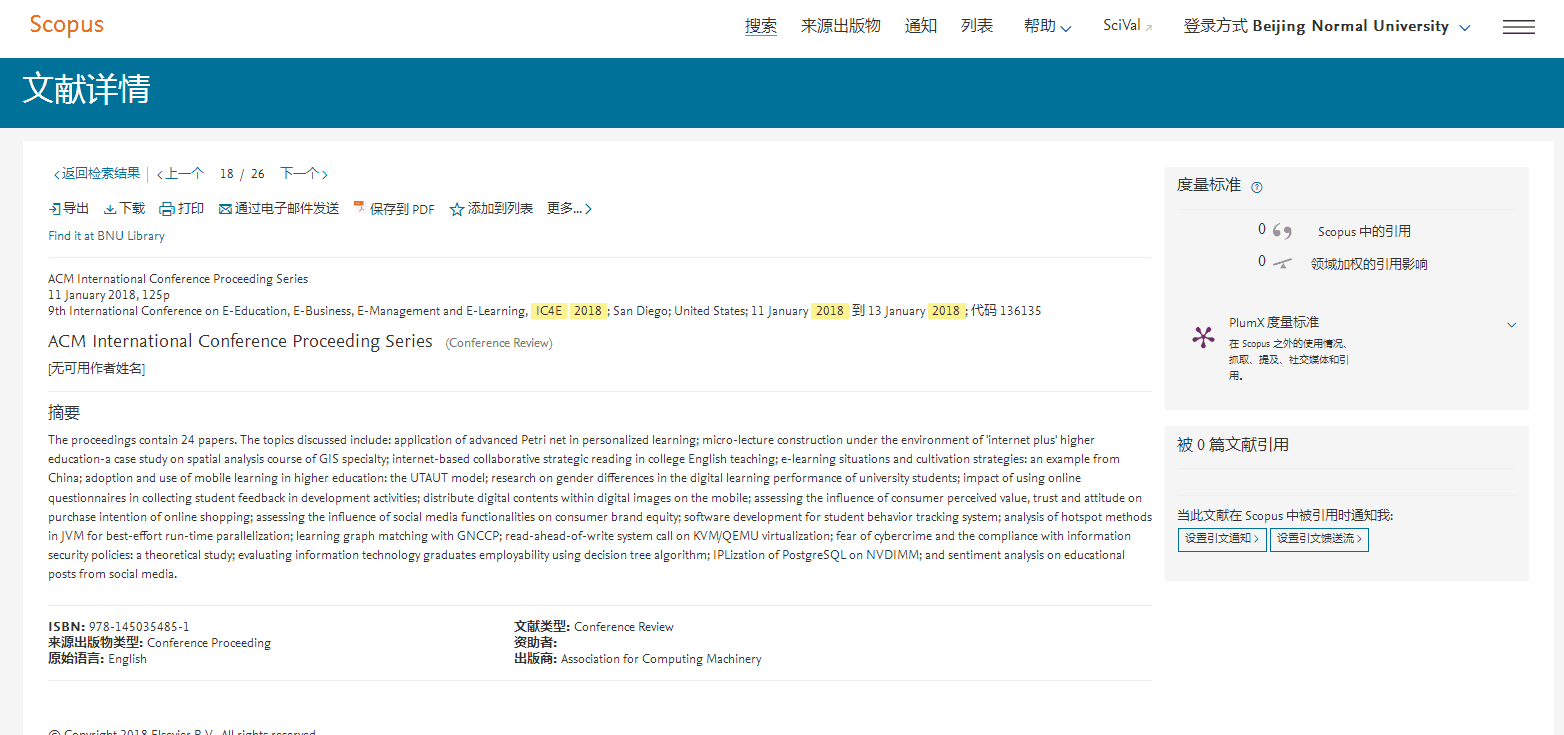Click 设置引文通知 button
Image resolution: width=1564 pixels, height=735 pixels.
click(1222, 539)
